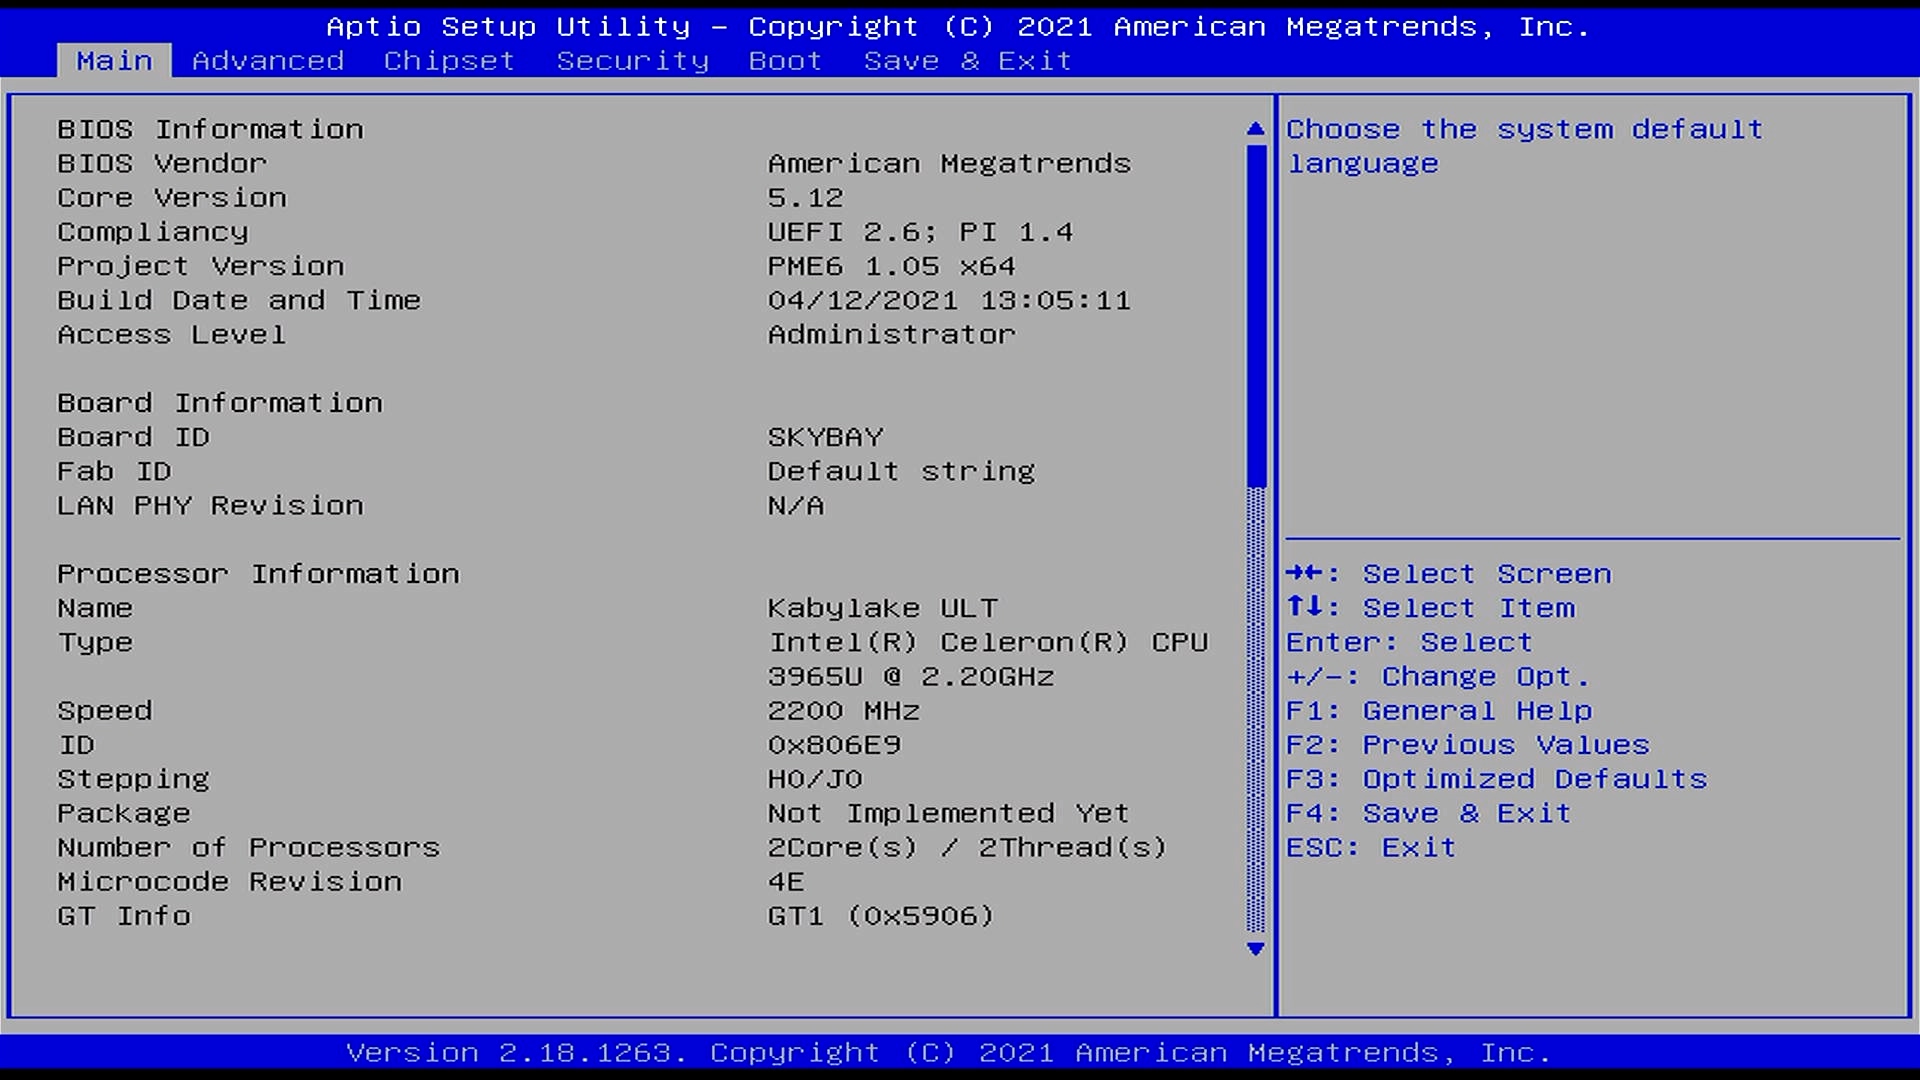1920x1080 pixels.
Task: Click the 5.12 core version value
Action: tap(805, 198)
